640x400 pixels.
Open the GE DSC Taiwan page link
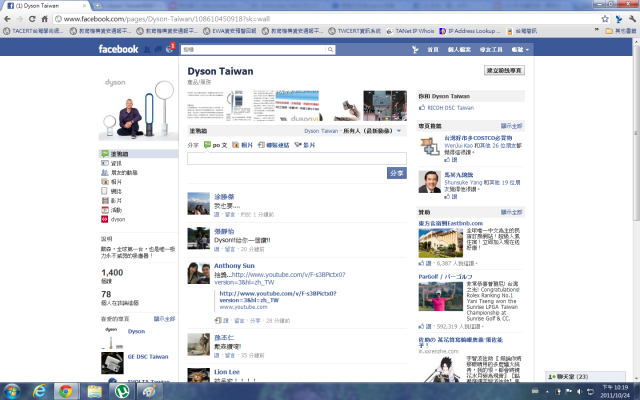pos(148,356)
